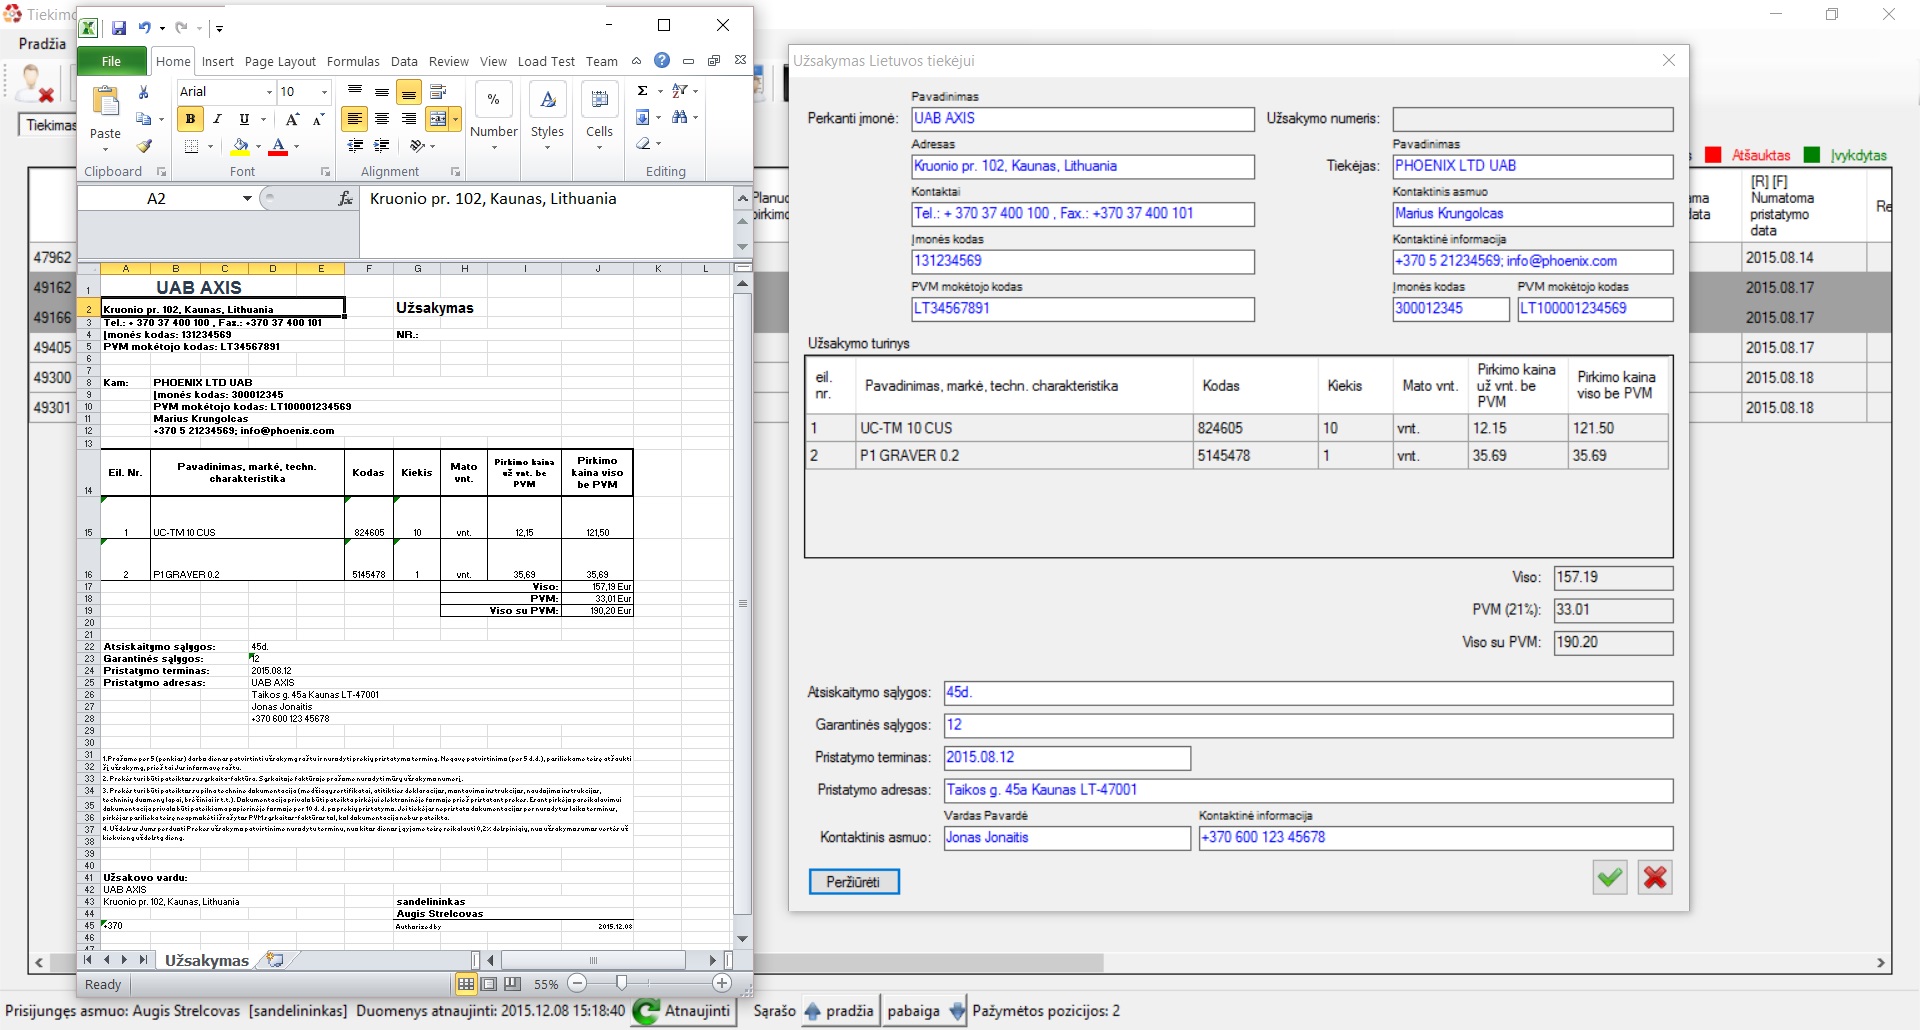The image size is (1920, 1030).
Task: Toggle Align Text Right
Action: tap(409, 119)
